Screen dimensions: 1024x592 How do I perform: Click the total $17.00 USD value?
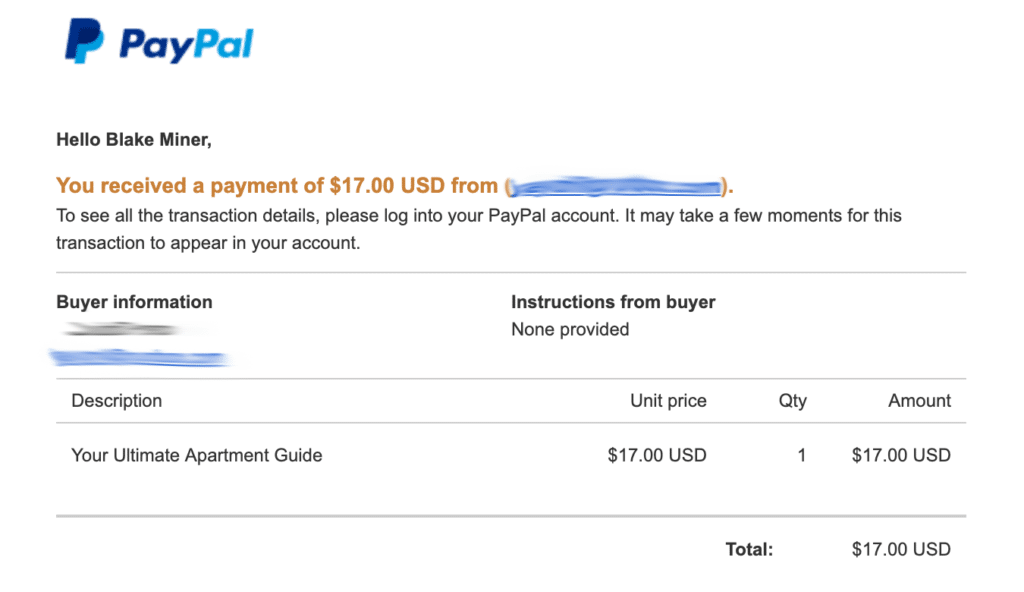[x=901, y=550]
